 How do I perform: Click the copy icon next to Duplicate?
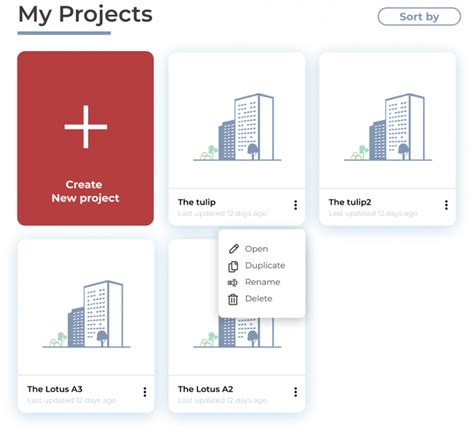233,266
